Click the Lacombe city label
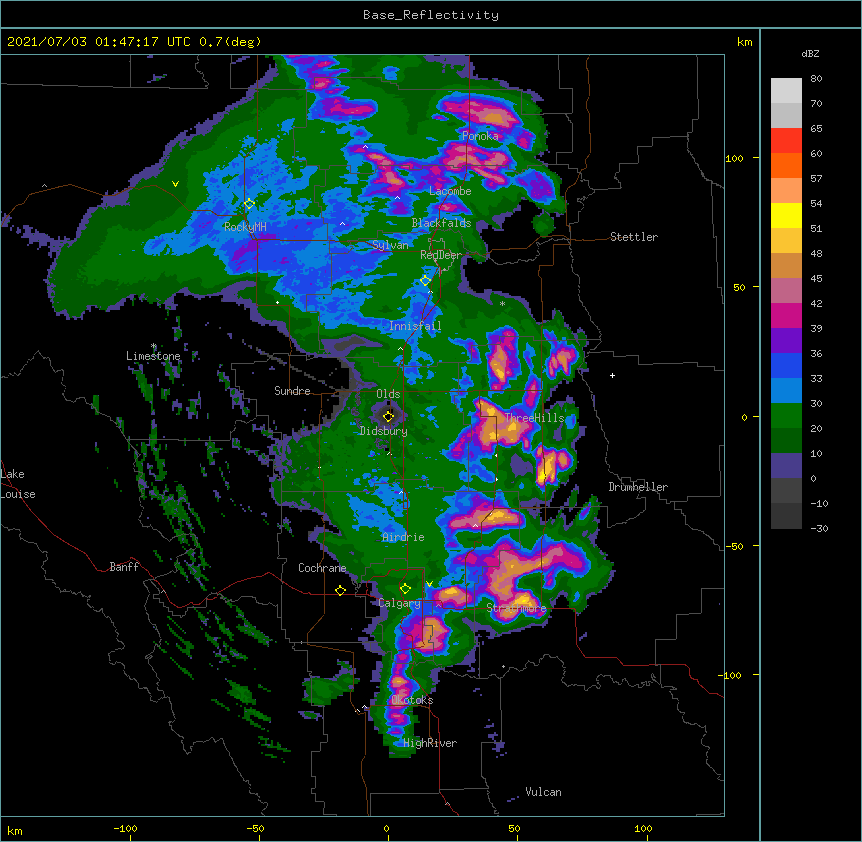862x842 pixels. (x=450, y=191)
